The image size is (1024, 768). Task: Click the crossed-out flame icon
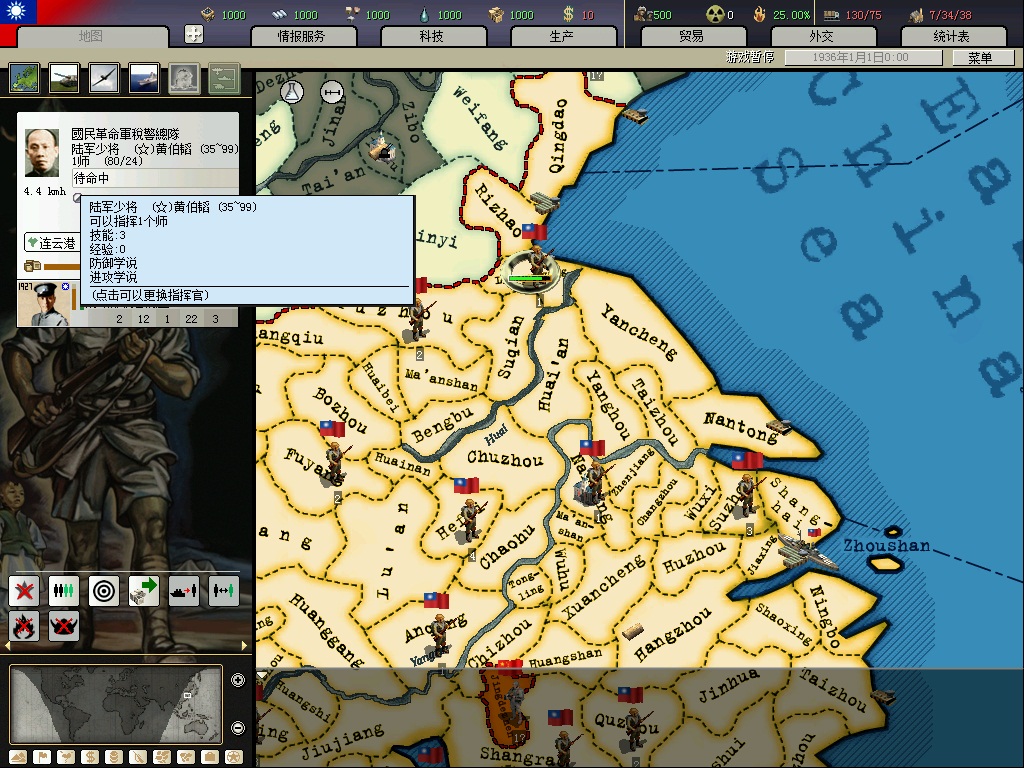point(24,626)
